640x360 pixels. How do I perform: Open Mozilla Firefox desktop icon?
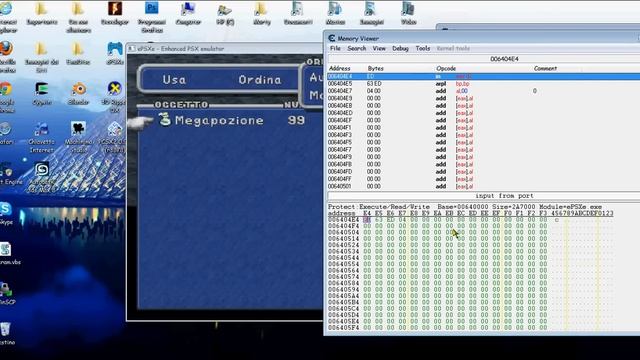pos(6,49)
